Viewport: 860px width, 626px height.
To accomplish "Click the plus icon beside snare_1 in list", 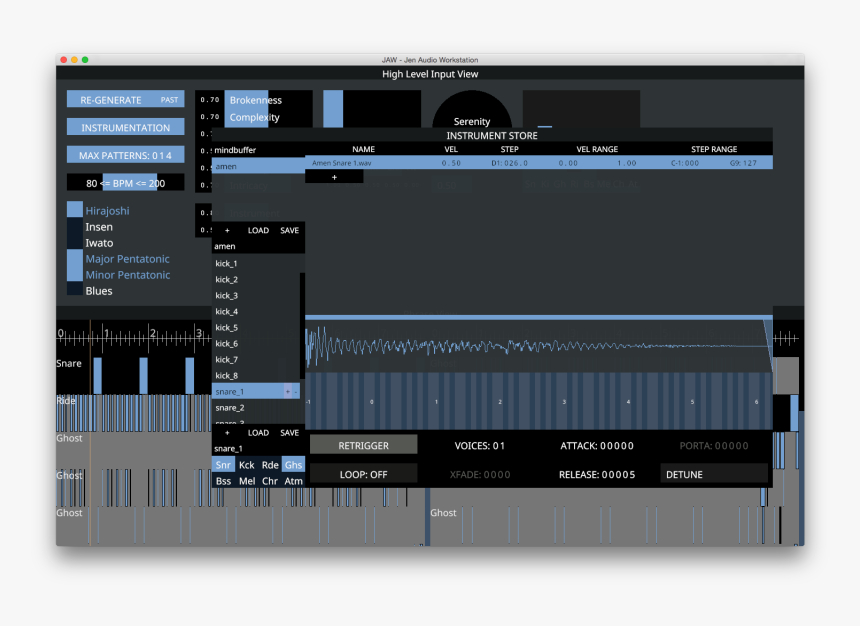I will coord(287,392).
